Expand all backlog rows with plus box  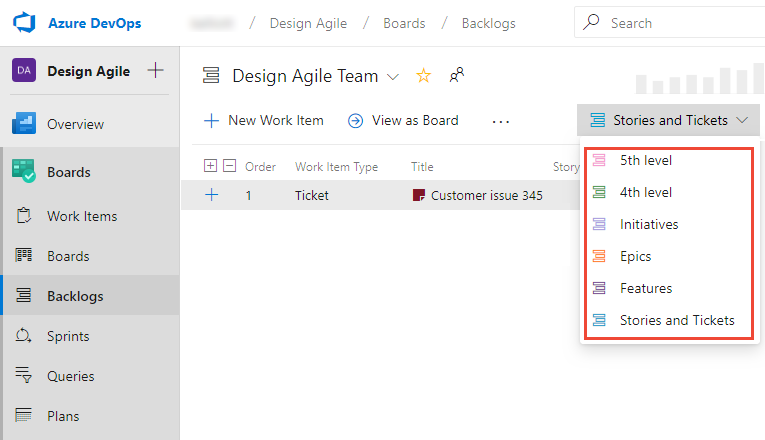[210, 166]
